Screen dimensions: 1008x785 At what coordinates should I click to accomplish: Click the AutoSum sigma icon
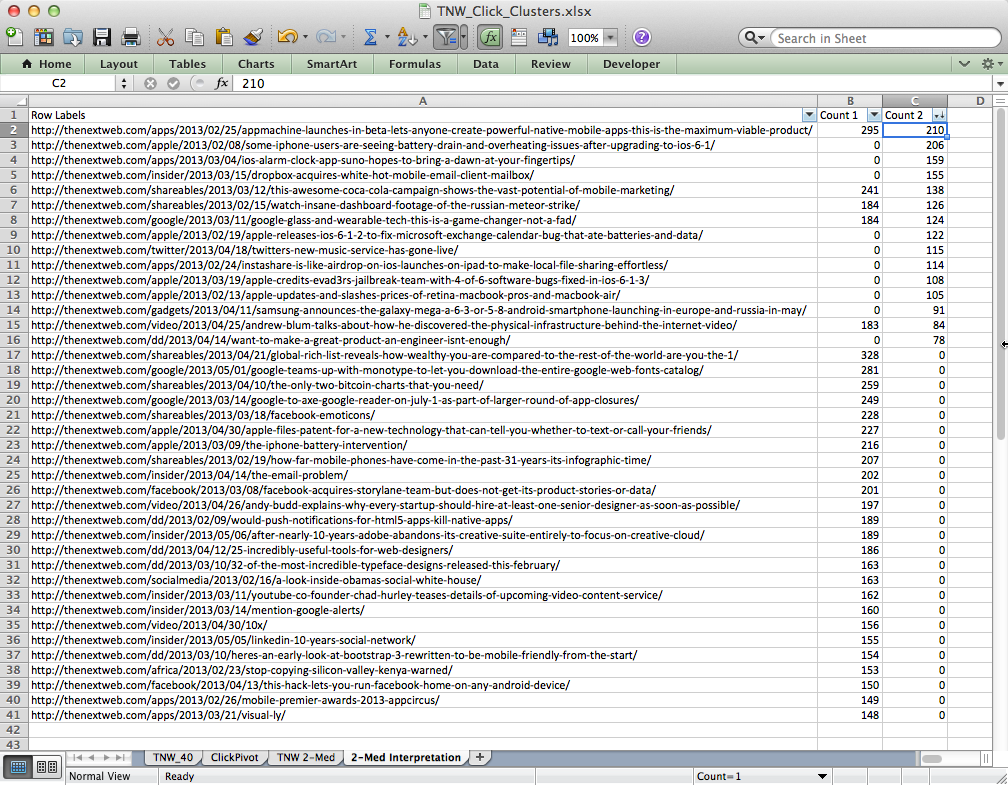click(370, 38)
